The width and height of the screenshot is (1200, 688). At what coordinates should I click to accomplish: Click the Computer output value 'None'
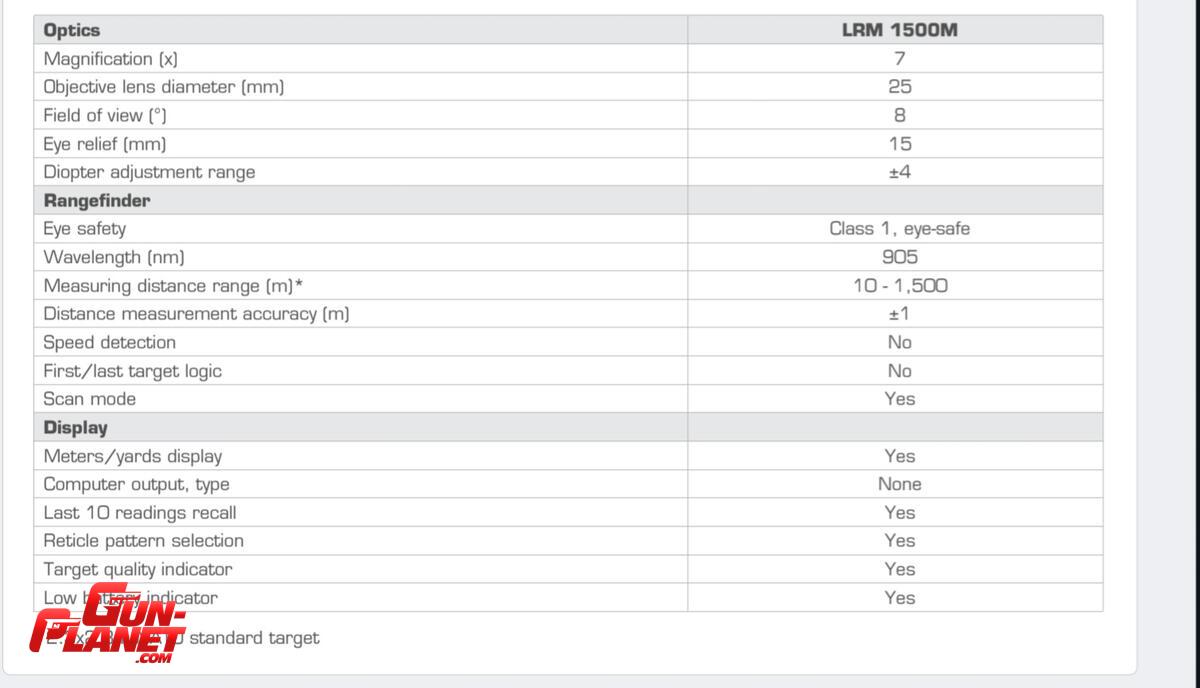pyautogui.click(x=899, y=484)
